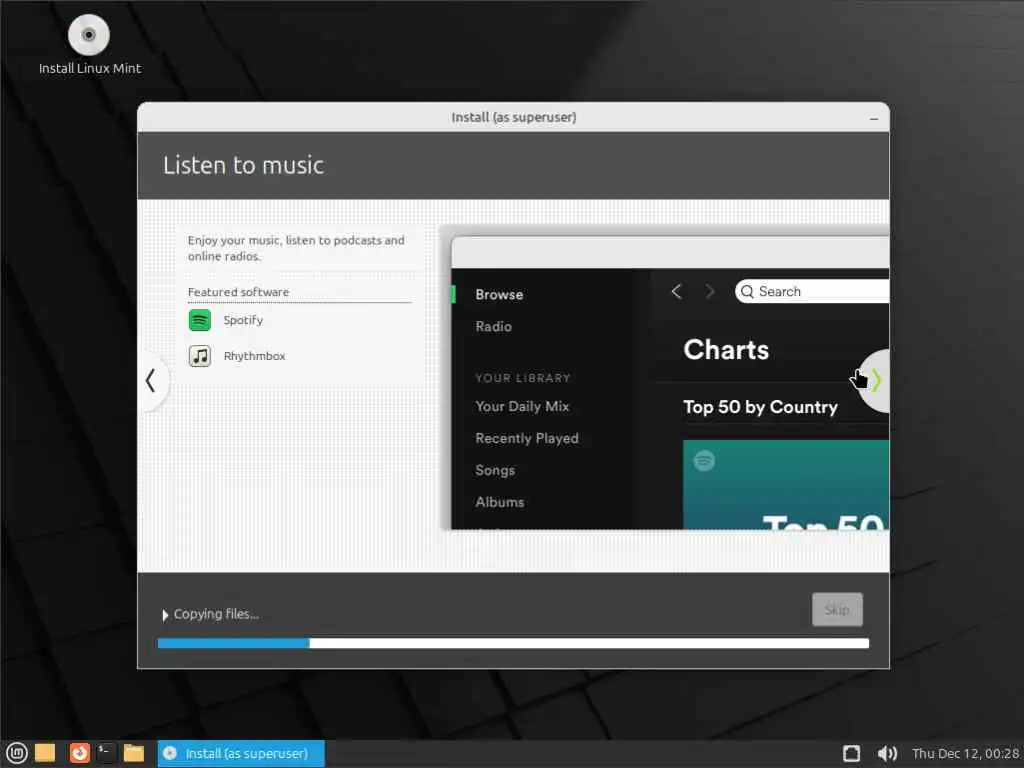Click the Spotify slideshow screenshot
The image size is (1024, 768).
669,383
